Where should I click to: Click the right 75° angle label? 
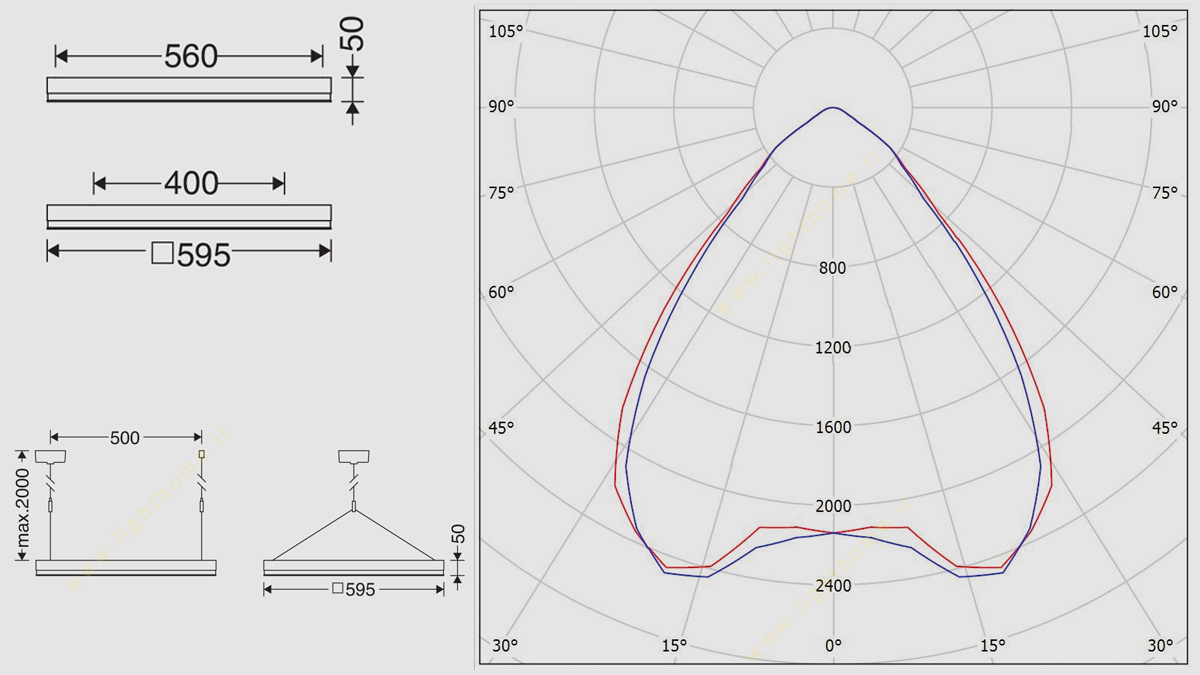1165,193
